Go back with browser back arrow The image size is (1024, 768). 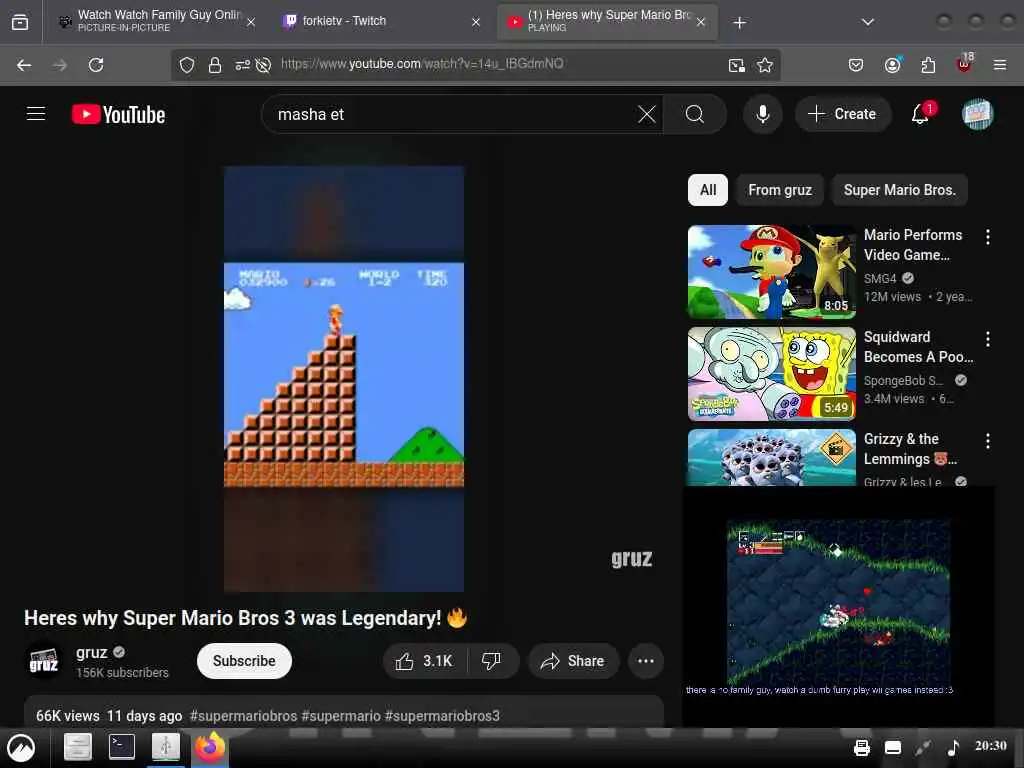coord(24,65)
